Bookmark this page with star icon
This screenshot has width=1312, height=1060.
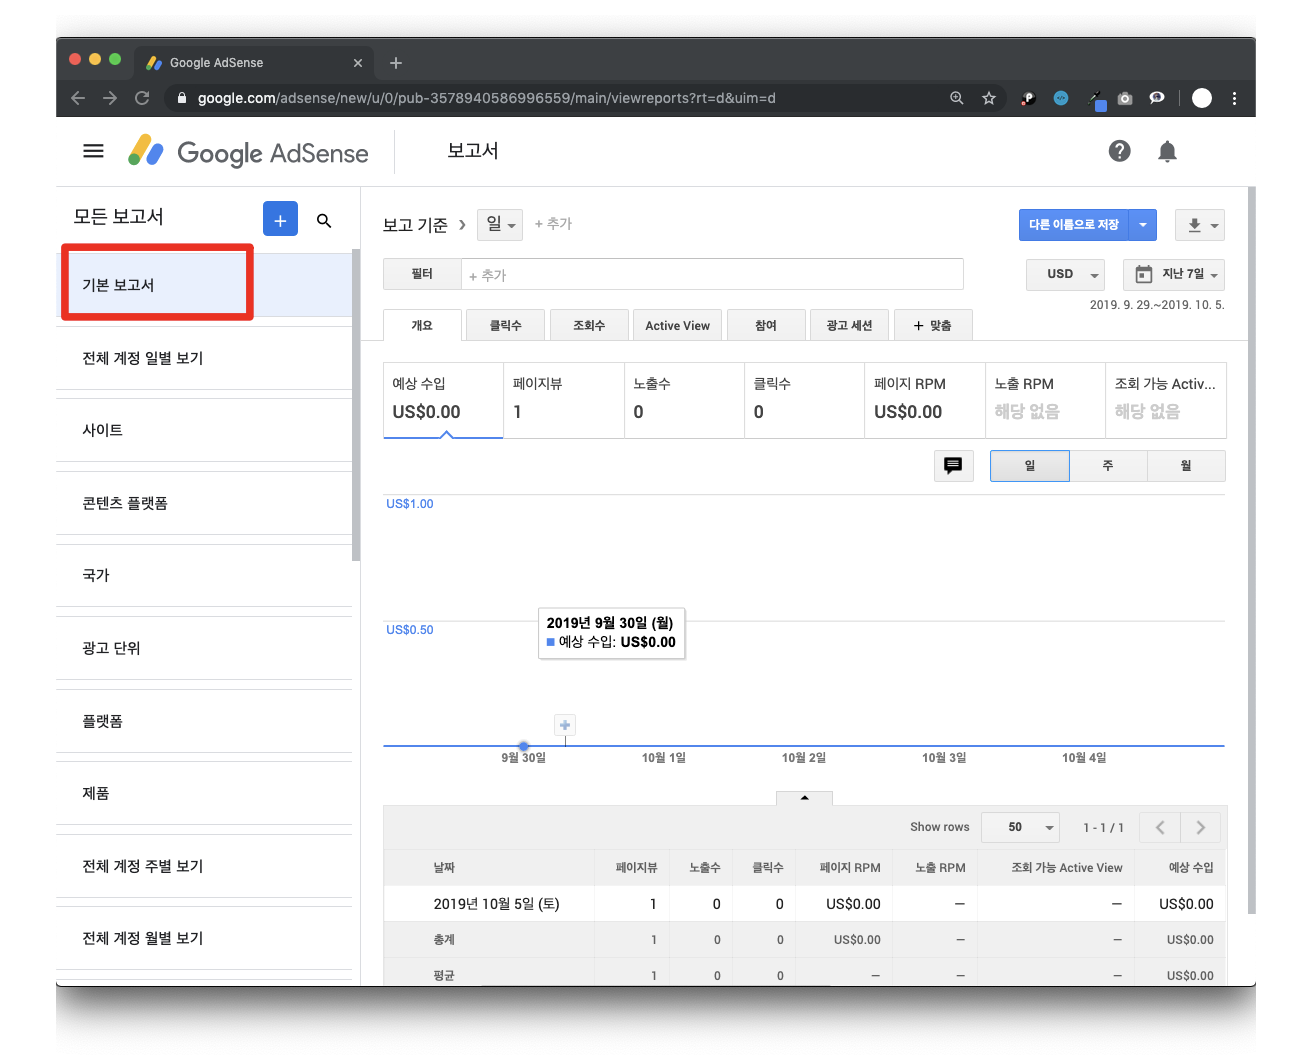tap(989, 98)
